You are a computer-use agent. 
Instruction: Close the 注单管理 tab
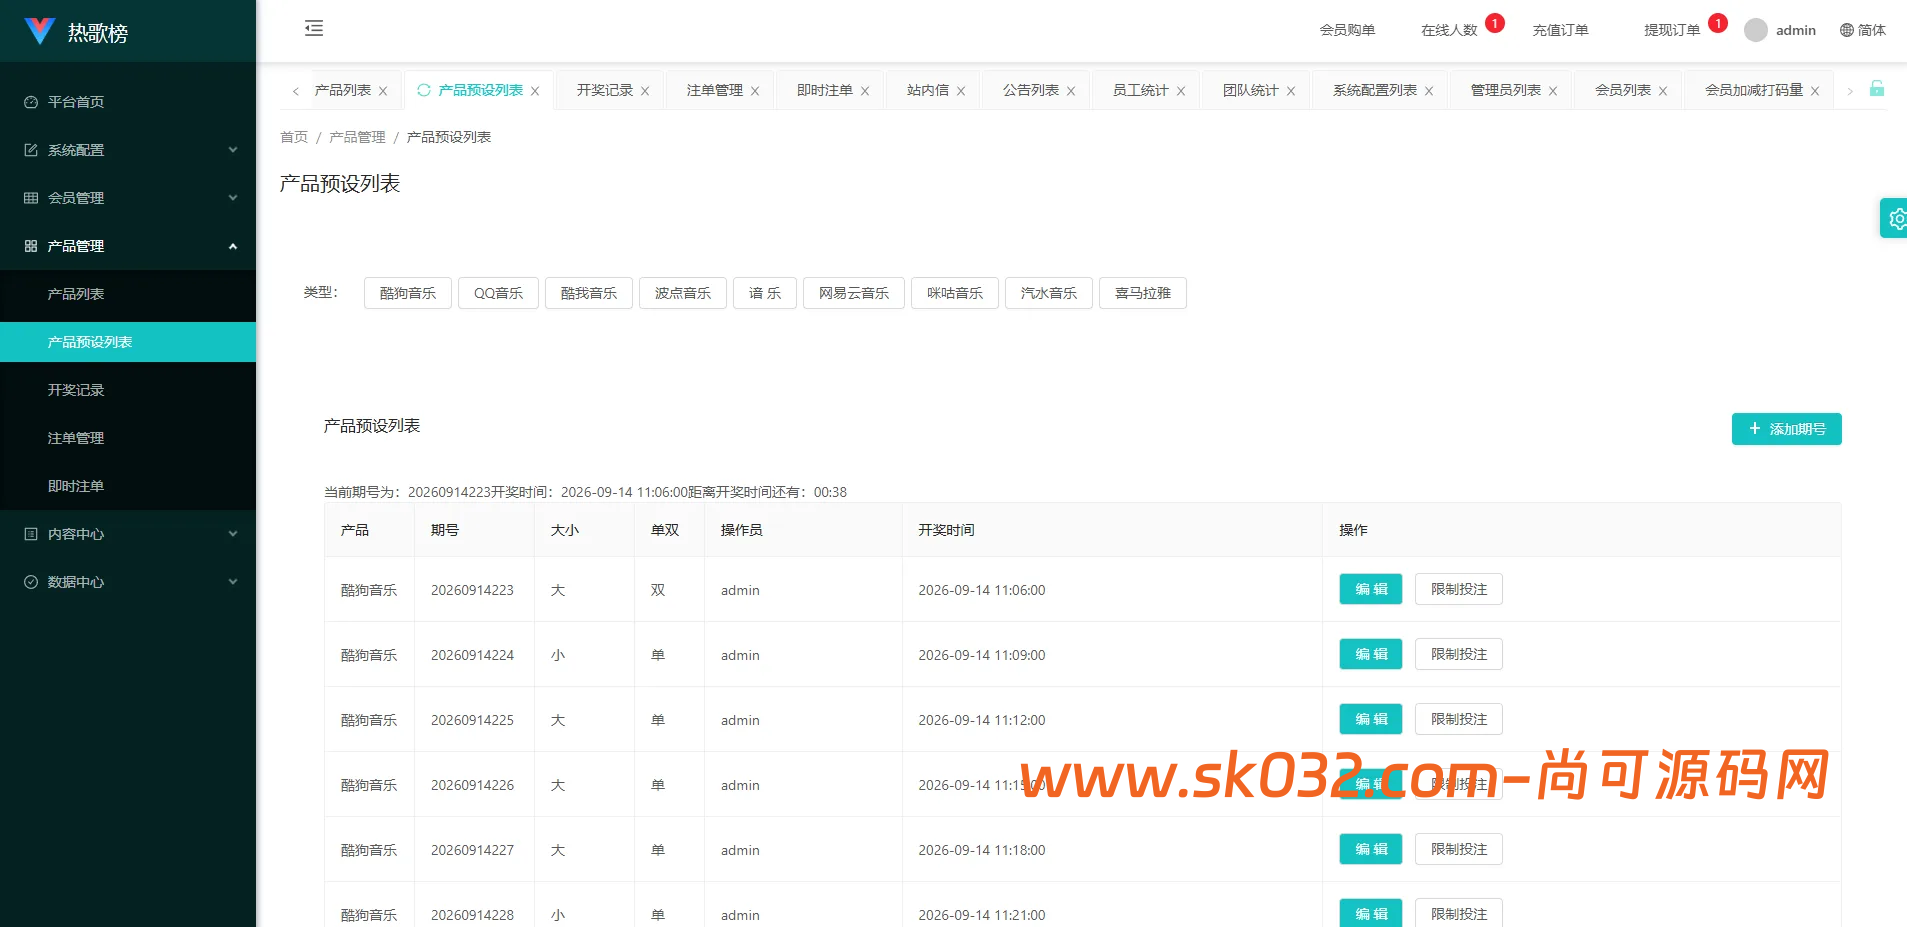[x=755, y=91]
